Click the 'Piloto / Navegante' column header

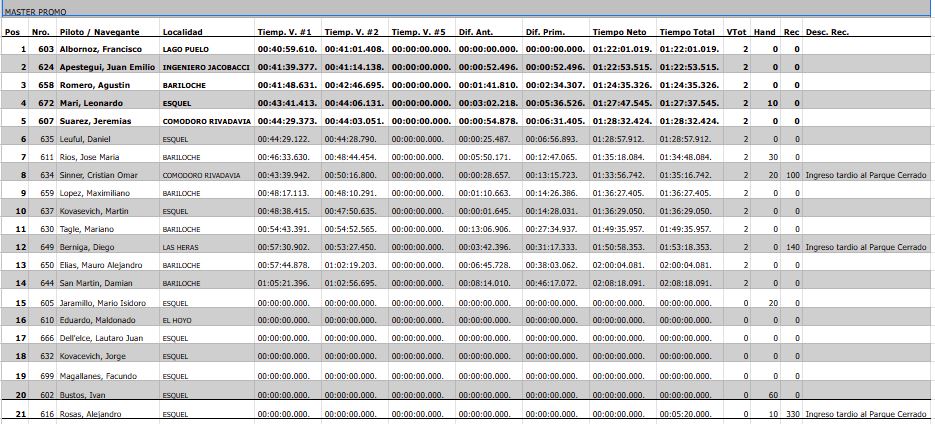[99, 32]
